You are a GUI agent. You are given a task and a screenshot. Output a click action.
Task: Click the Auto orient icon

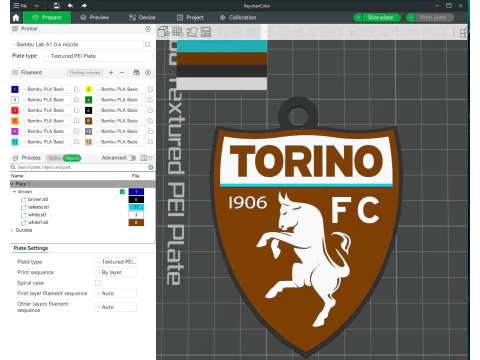pos(192,32)
